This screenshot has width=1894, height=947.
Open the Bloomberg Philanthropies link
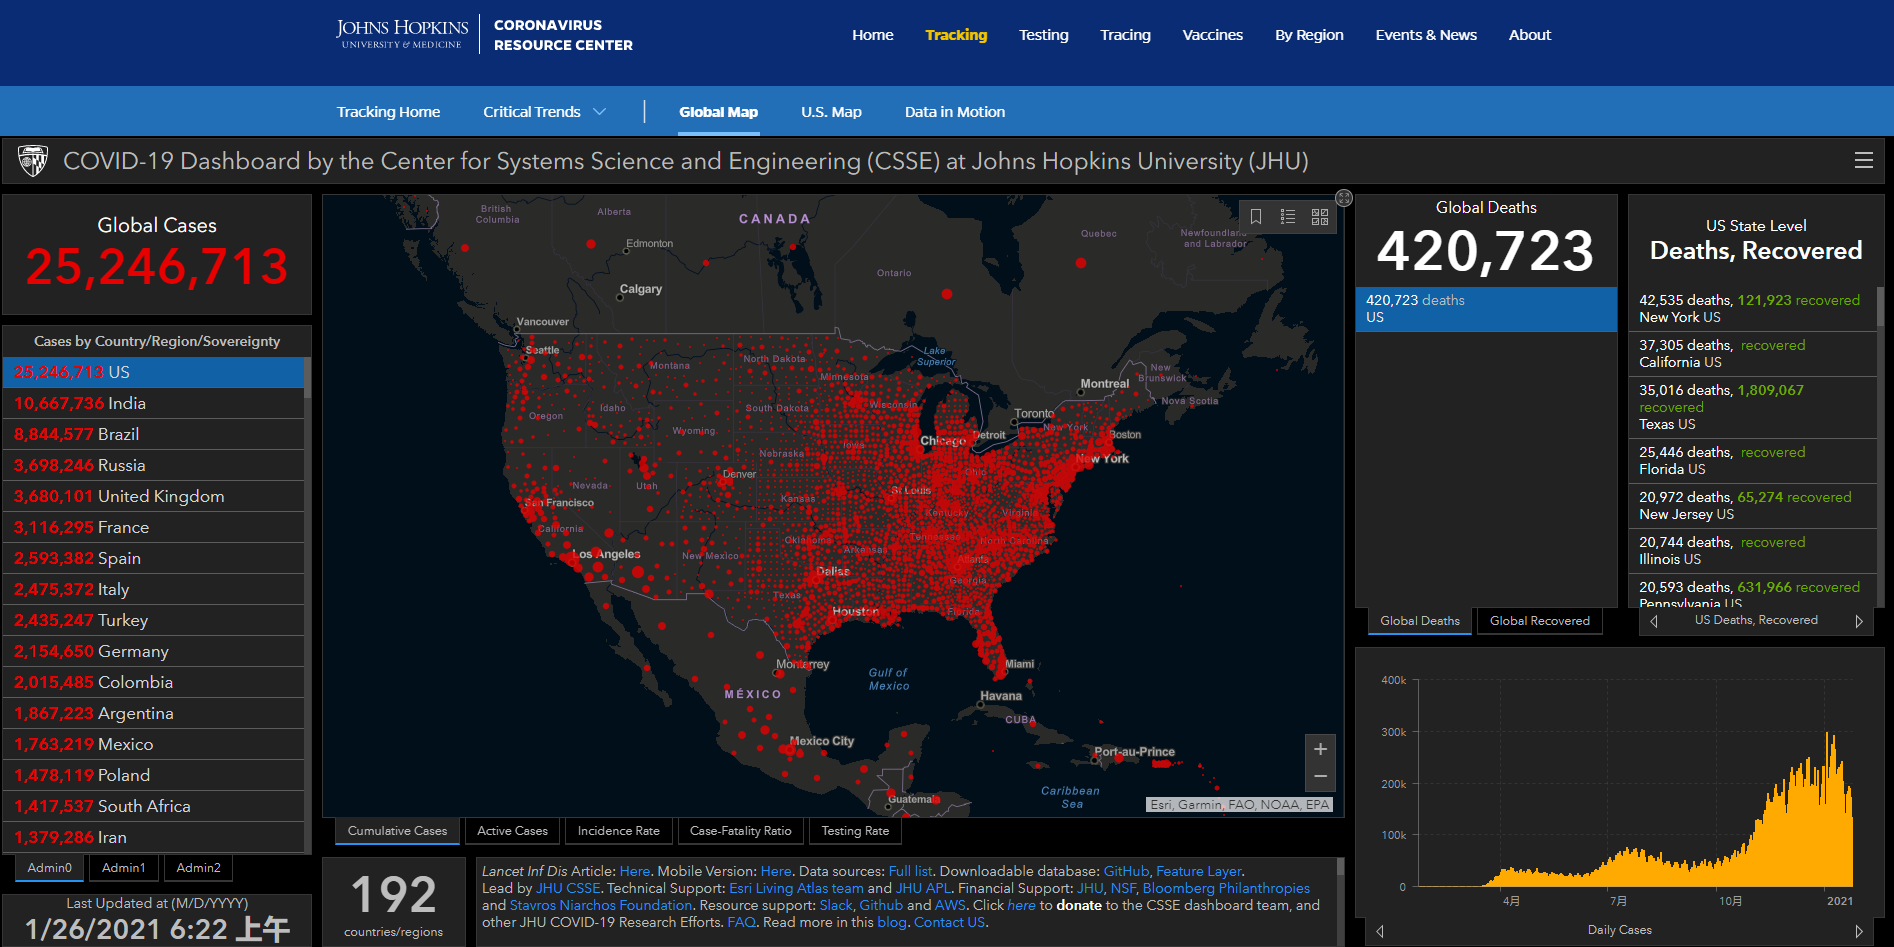click(x=1226, y=889)
